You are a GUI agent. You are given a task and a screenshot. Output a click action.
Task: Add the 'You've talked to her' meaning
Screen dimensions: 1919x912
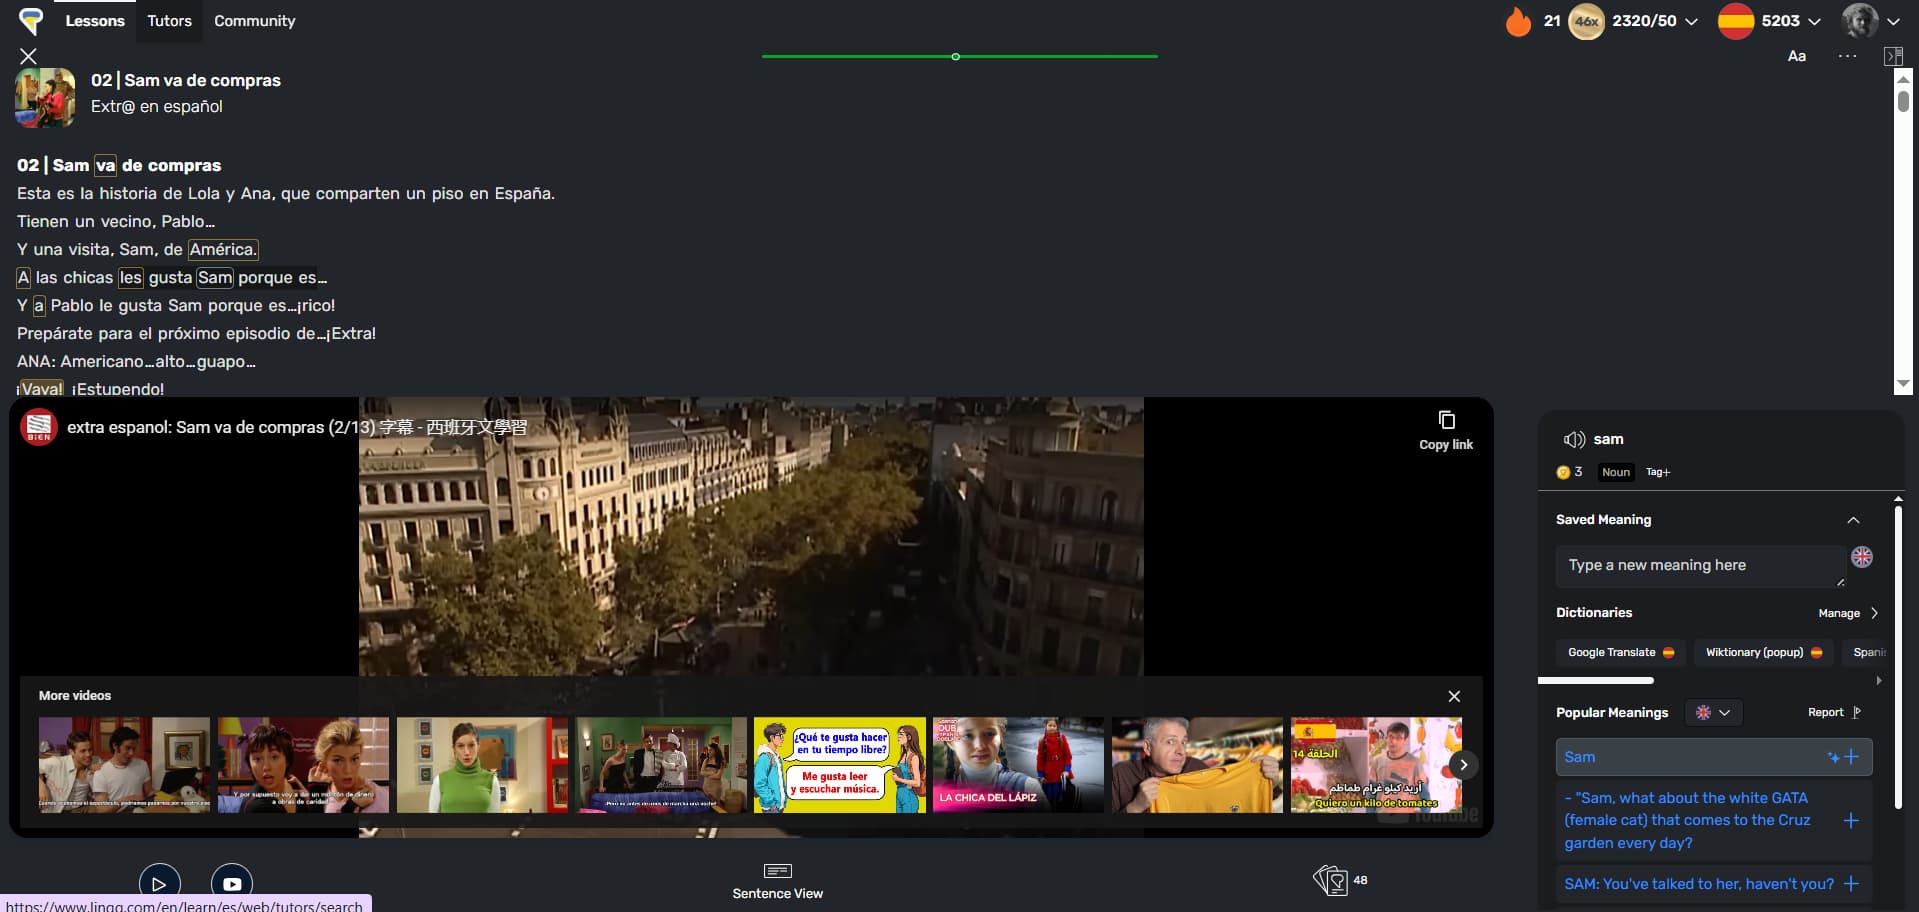point(1851,884)
